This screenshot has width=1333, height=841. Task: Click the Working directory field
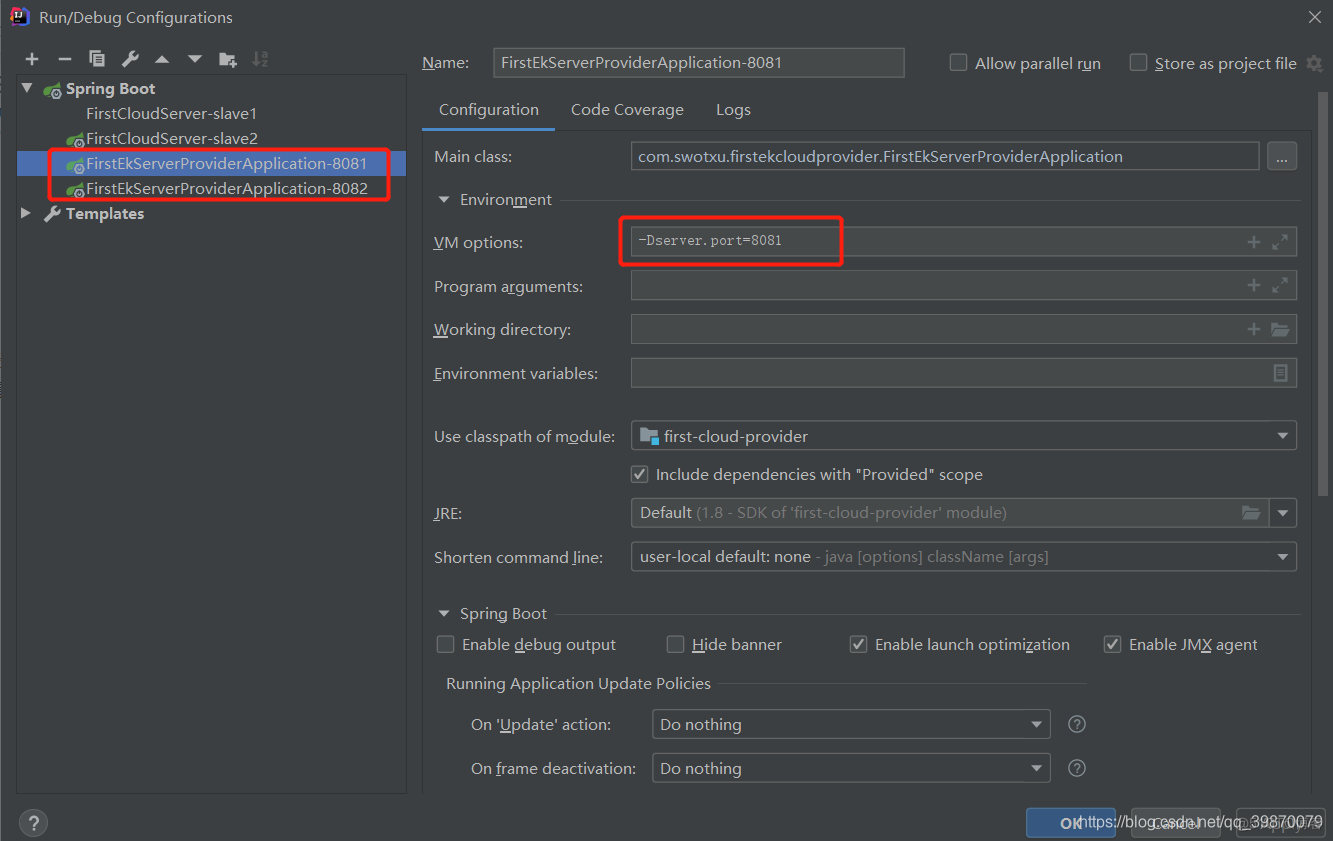pyautogui.click(x=964, y=329)
